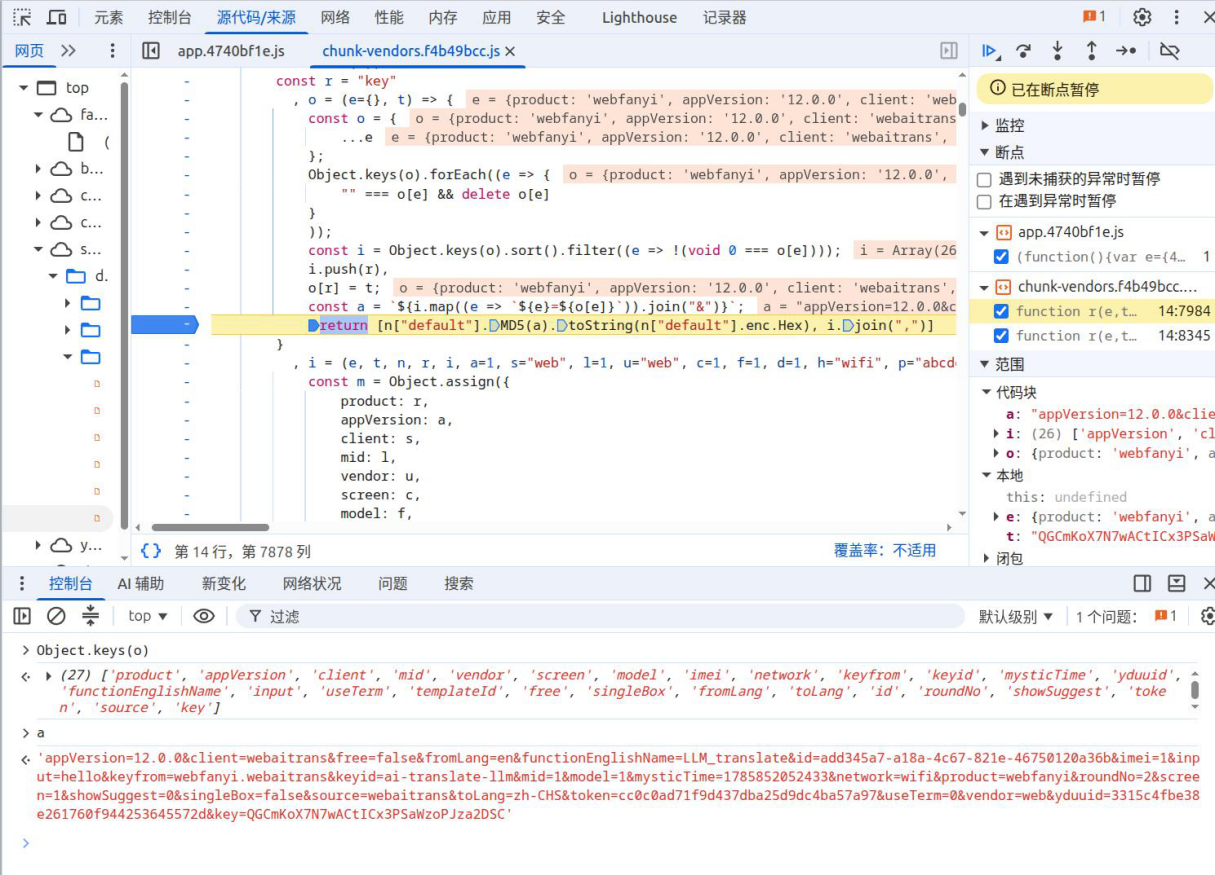Activate the inspect element picker icon
Image resolution: width=1215 pixels, height=875 pixels.
(x=22, y=17)
